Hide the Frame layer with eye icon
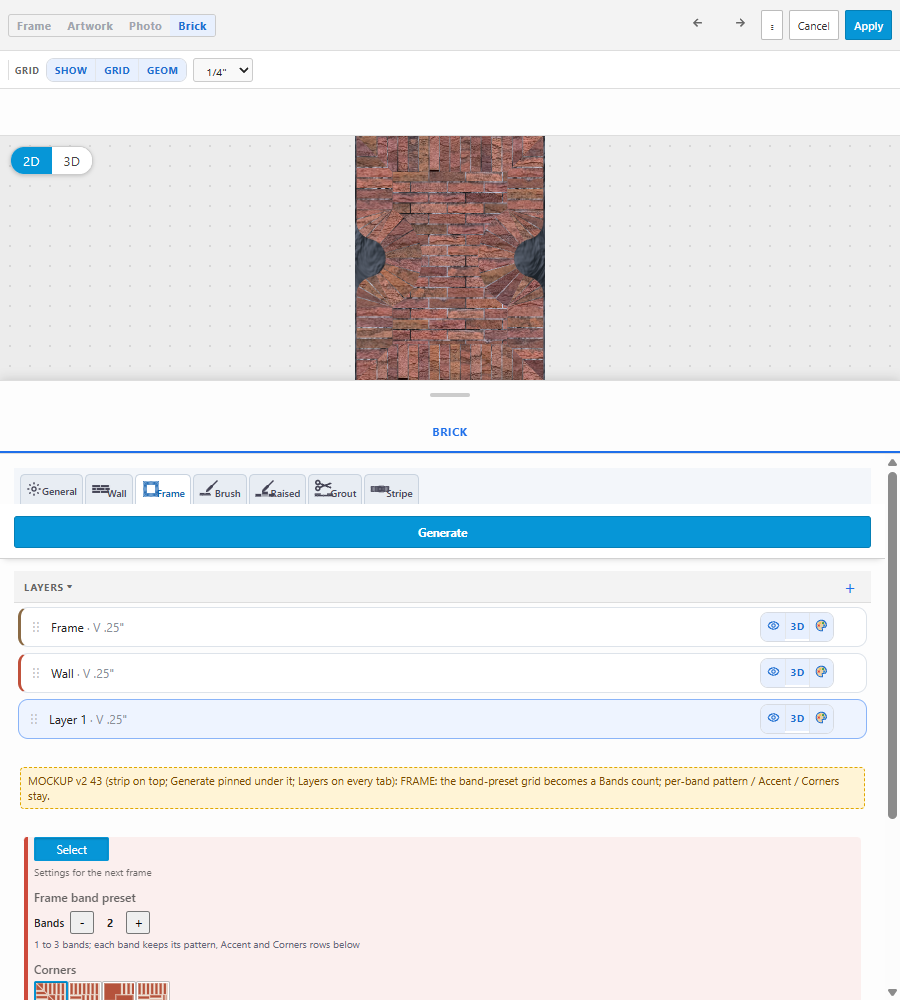The image size is (900, 1000). point(773,626)
